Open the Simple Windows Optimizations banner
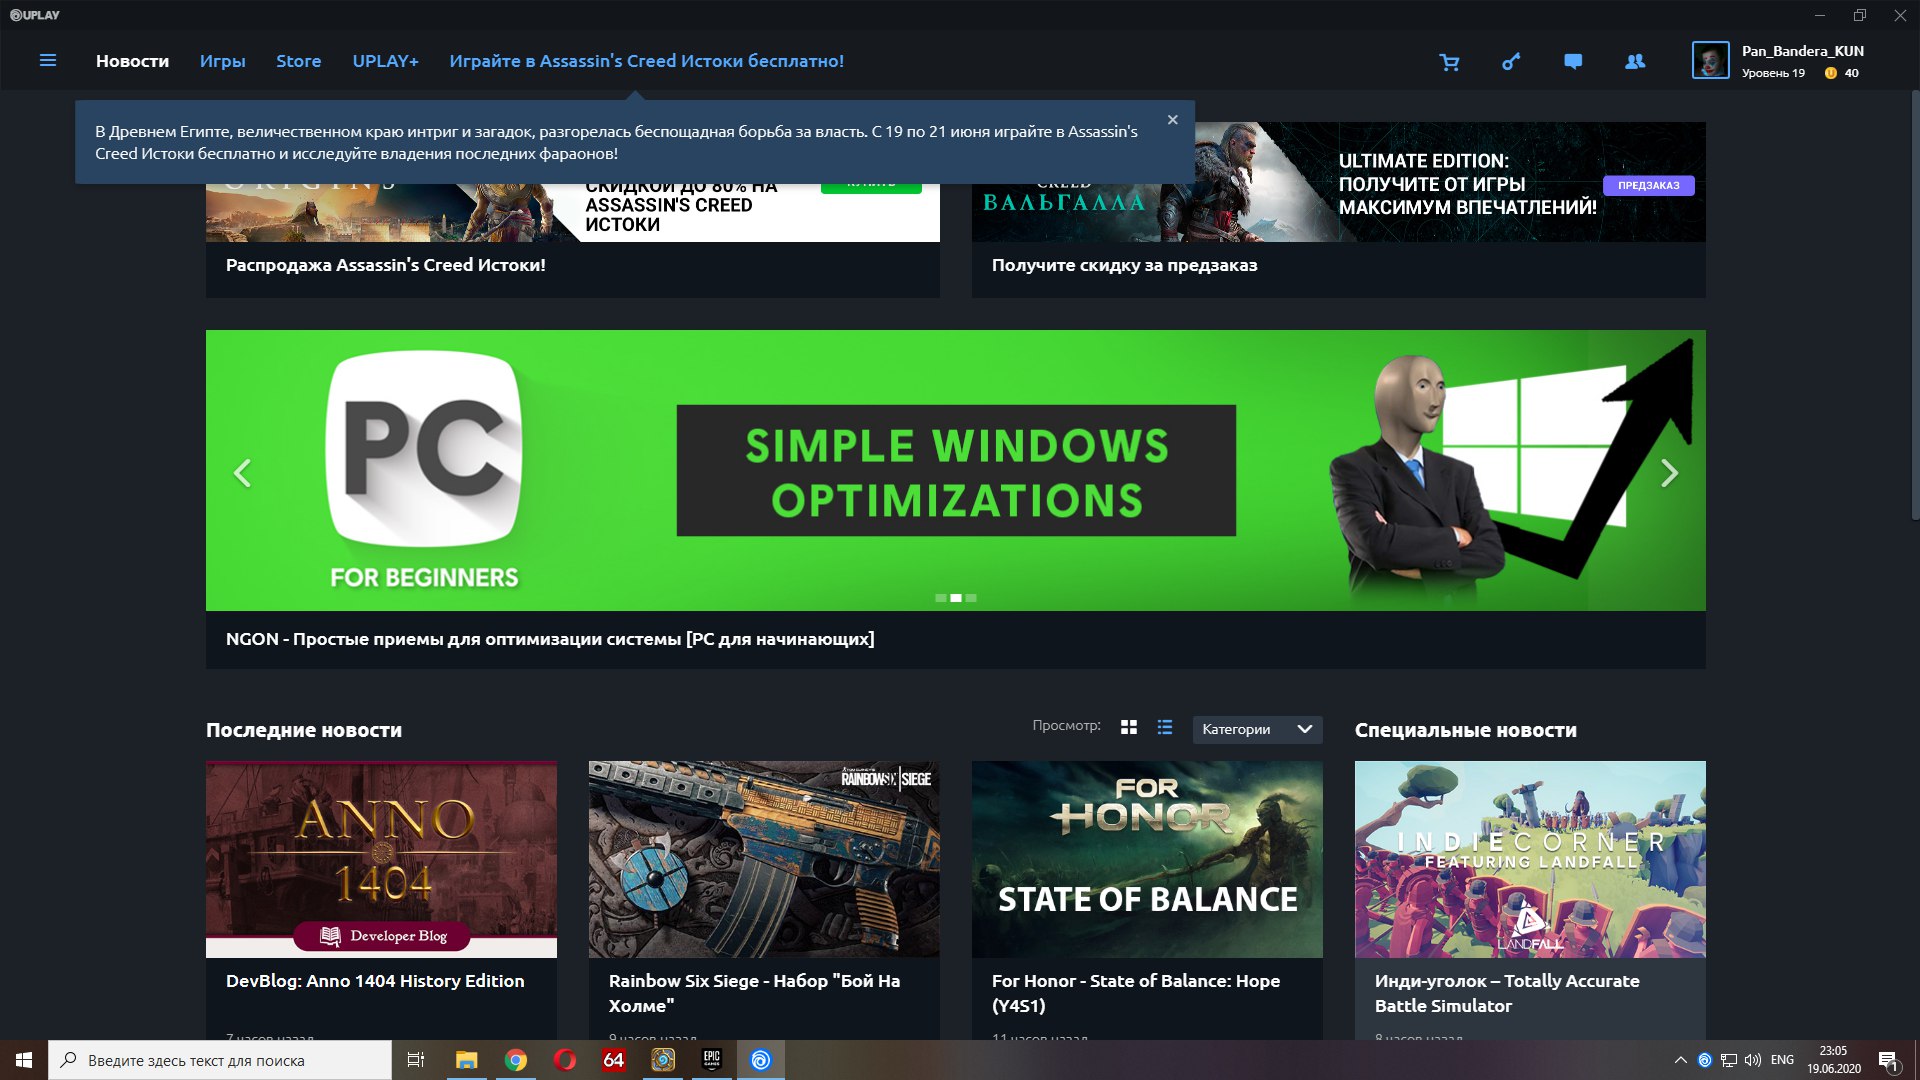1920x1080 pixels. click(955, 470)
